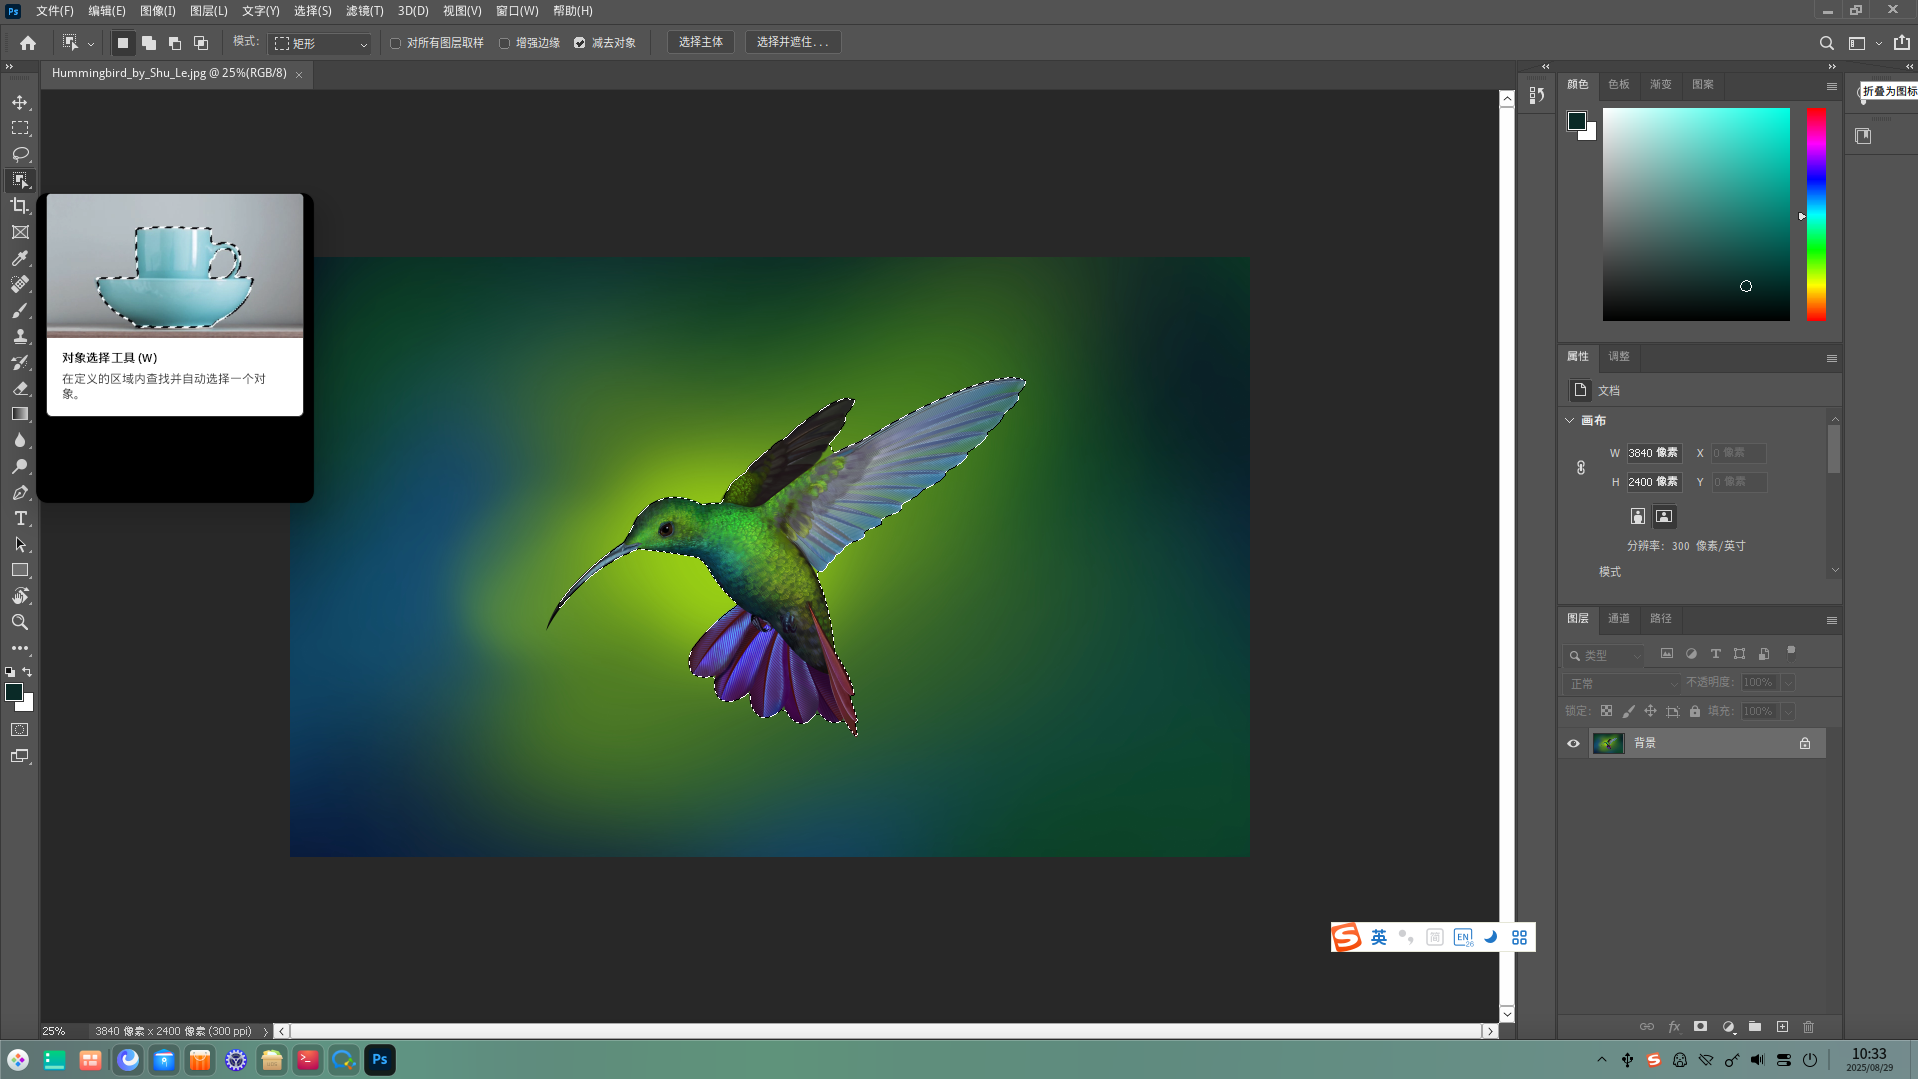The height and width of the screenshot is (1079, 1918).
Task: Click the 选择主体 button
Action: click(x=700, y=42)
